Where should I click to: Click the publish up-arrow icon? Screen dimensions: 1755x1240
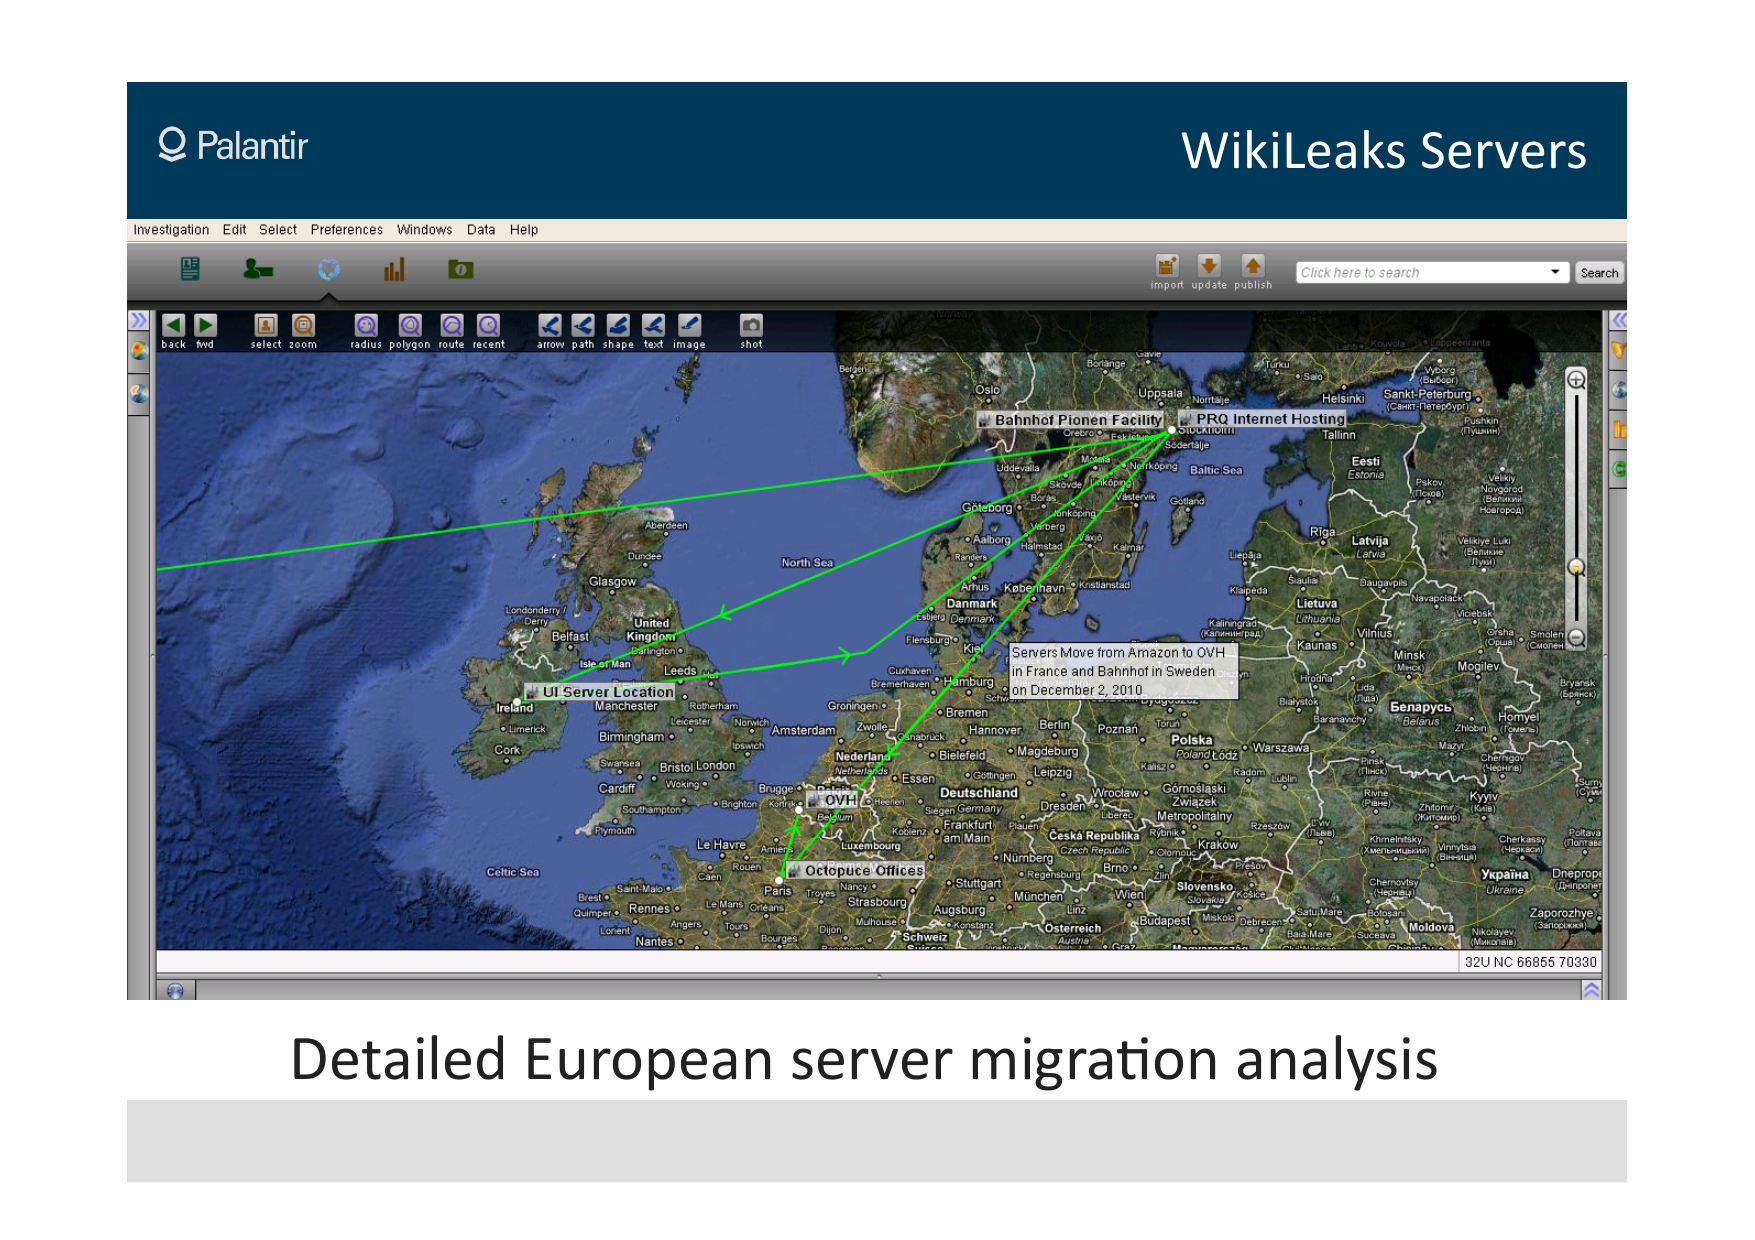[1253, 266]
